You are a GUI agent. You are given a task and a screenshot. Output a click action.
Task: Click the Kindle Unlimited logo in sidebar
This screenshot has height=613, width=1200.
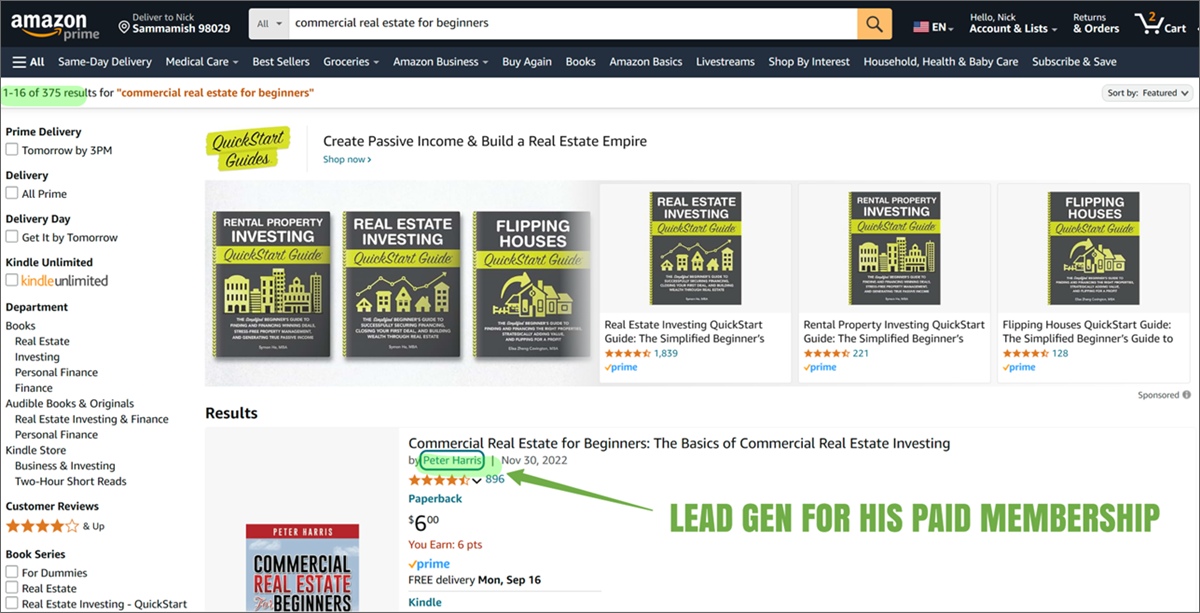(64, 281)
